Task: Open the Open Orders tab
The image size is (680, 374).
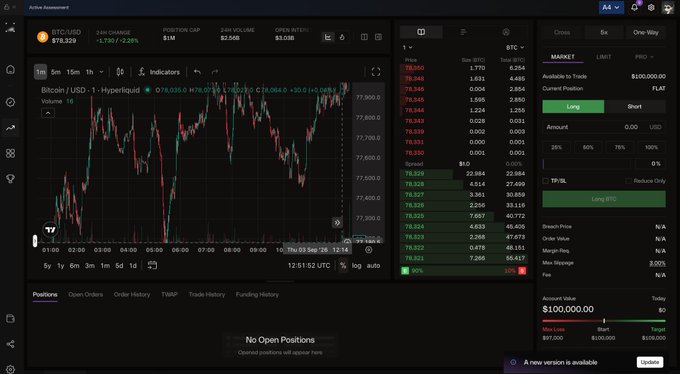Action: click(85, 294)
